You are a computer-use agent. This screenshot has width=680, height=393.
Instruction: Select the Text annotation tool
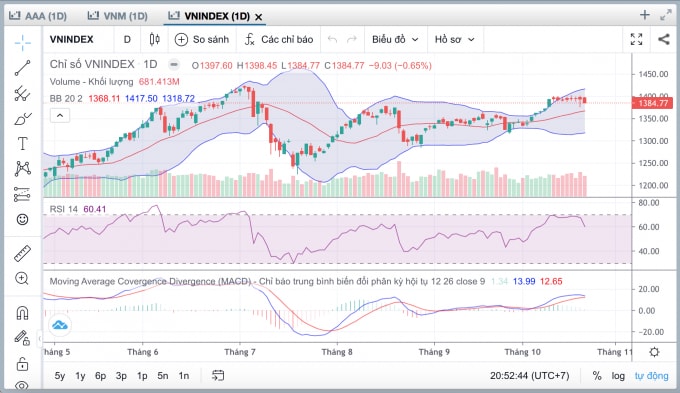23,143
